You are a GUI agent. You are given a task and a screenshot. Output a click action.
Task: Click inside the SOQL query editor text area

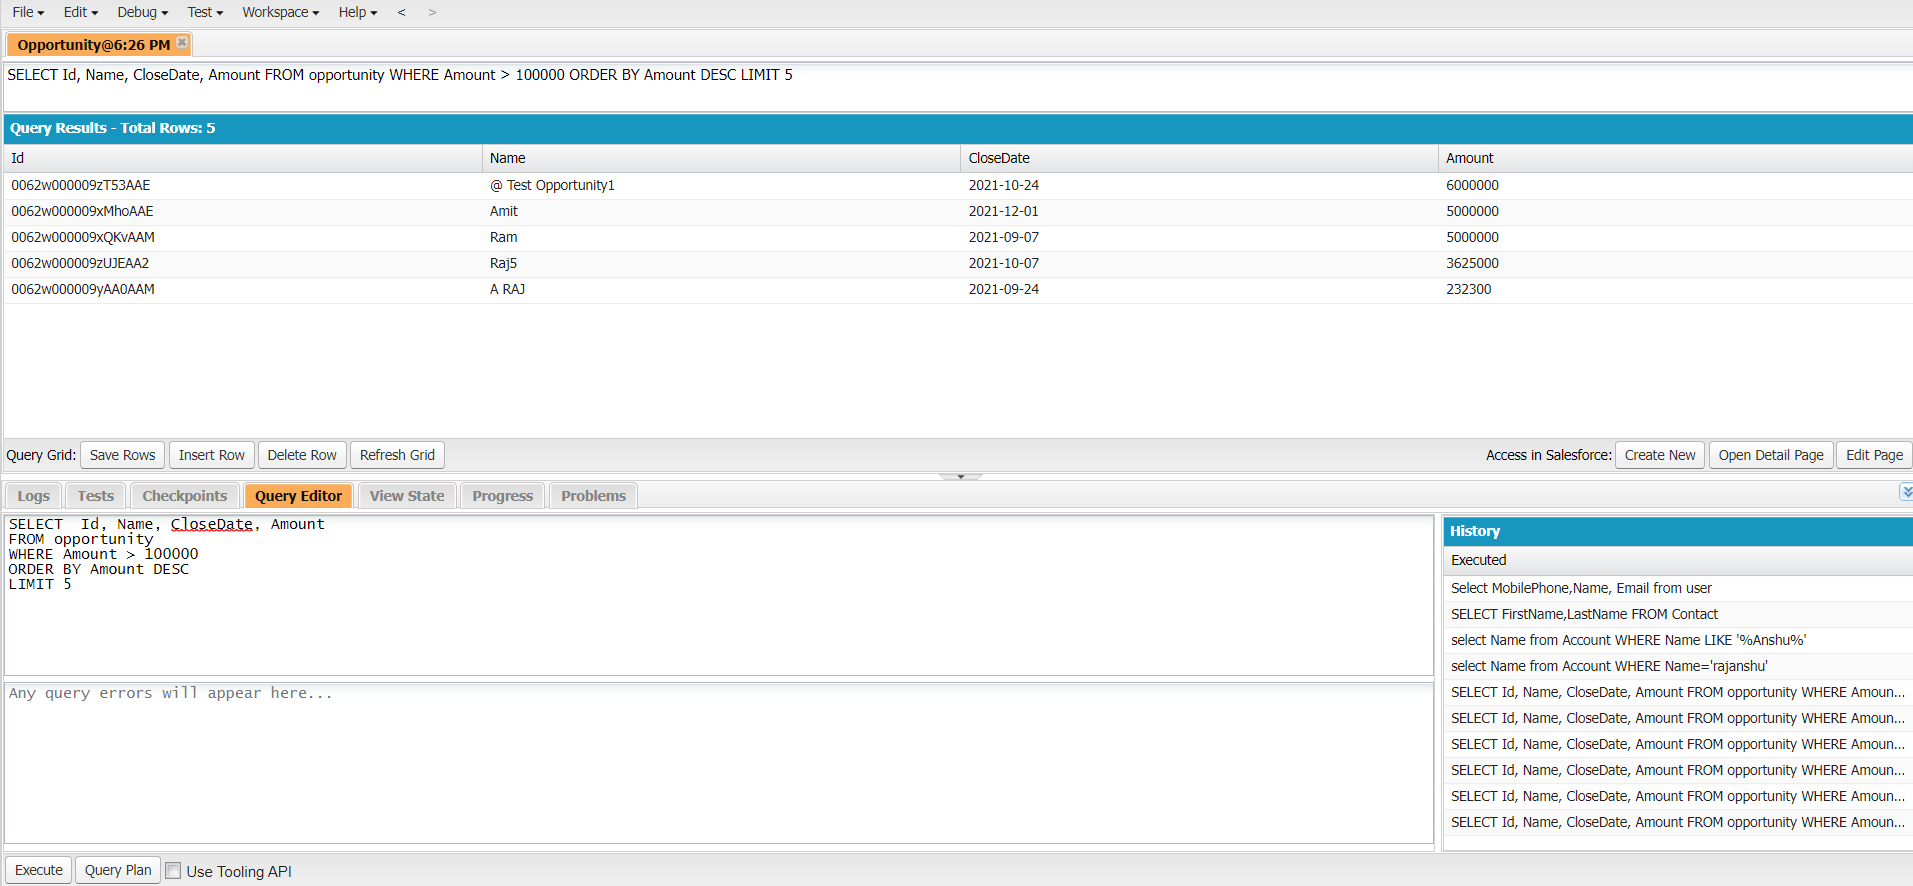(x=719, y=595)
